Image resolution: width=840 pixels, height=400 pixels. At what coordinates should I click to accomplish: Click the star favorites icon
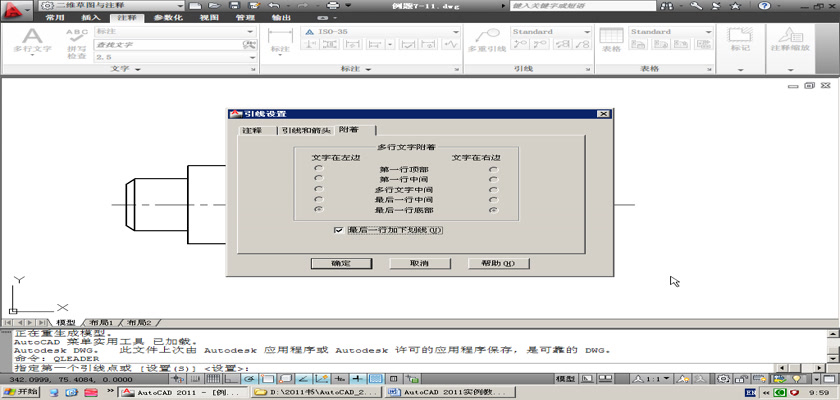pos(735,6)
